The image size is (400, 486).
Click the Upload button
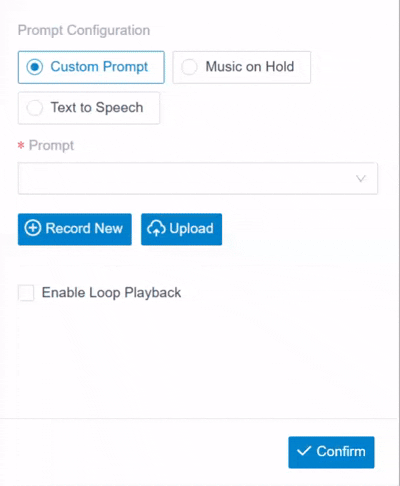point(181,229)
